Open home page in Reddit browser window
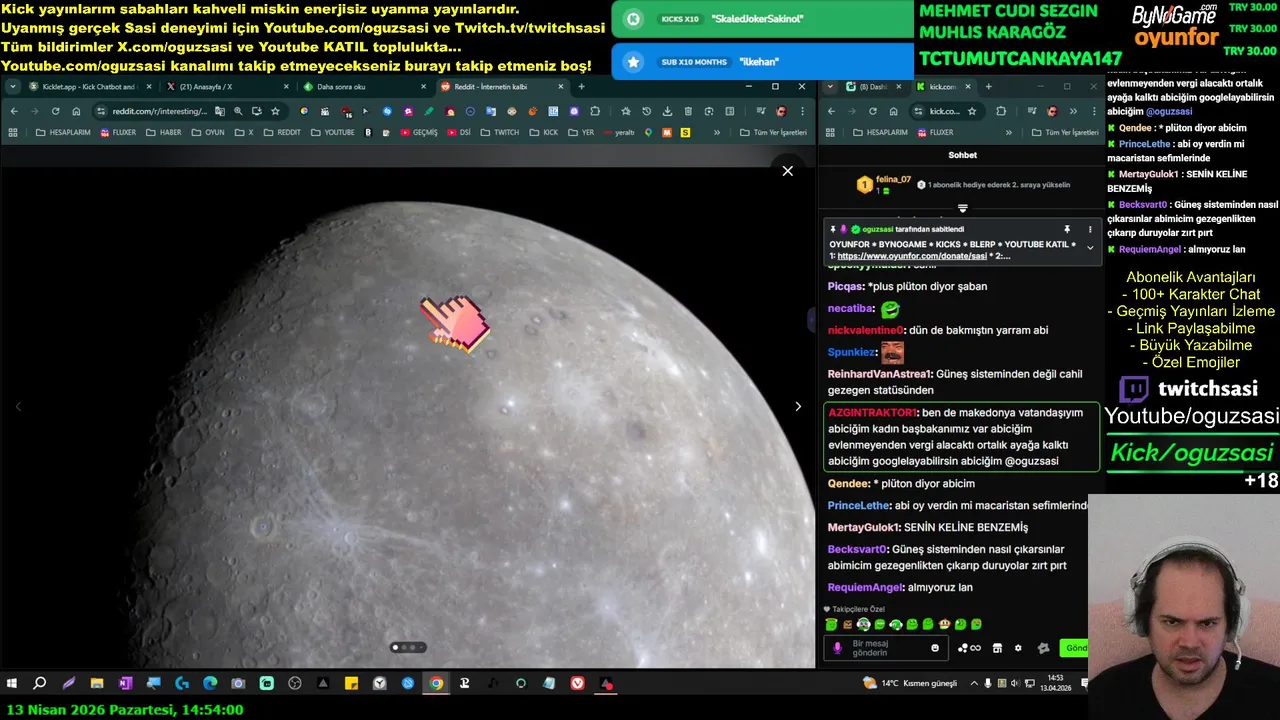The image size is (1280, 720). click(x=76, y=111)
